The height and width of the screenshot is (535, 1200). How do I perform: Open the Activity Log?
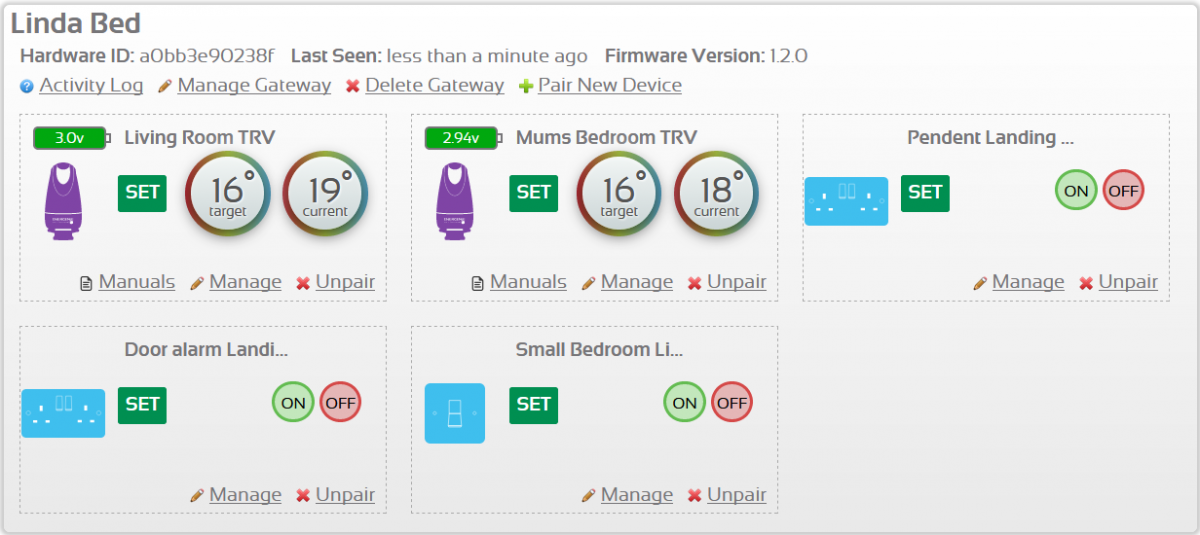coord(91,86)
